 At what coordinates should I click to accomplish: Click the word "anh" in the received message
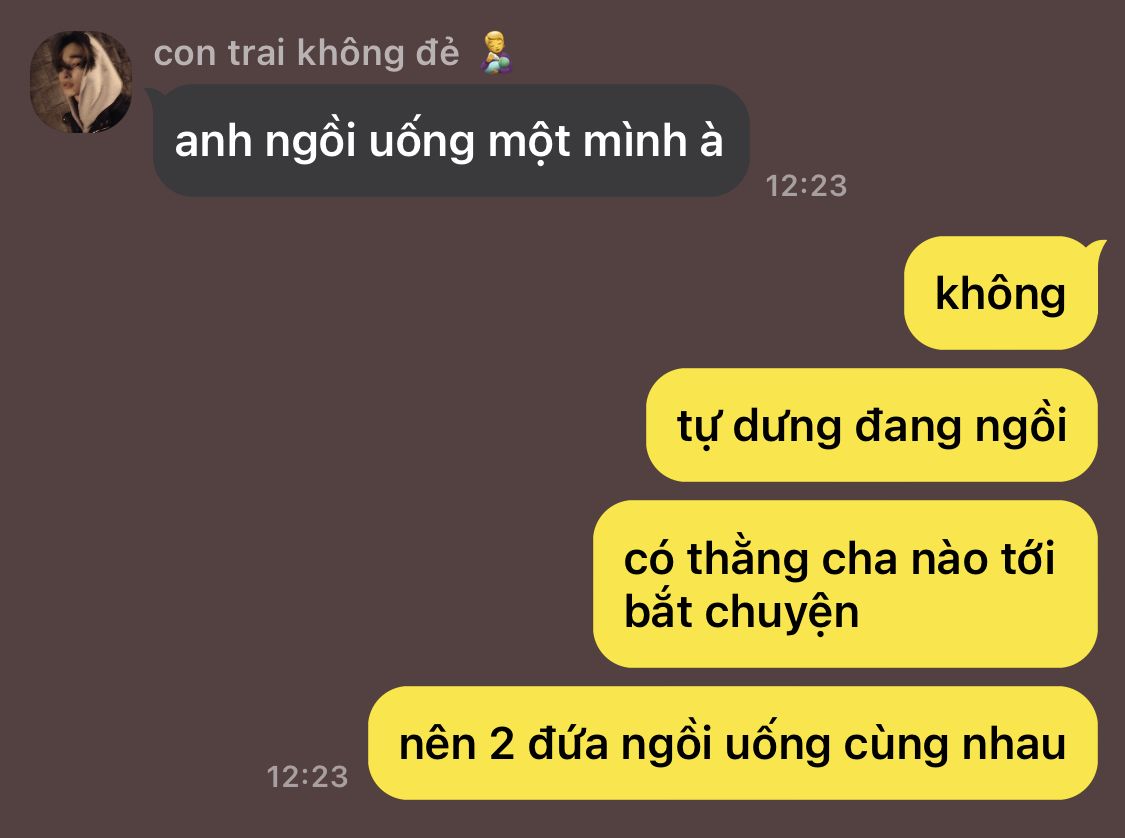click(213, 141)
